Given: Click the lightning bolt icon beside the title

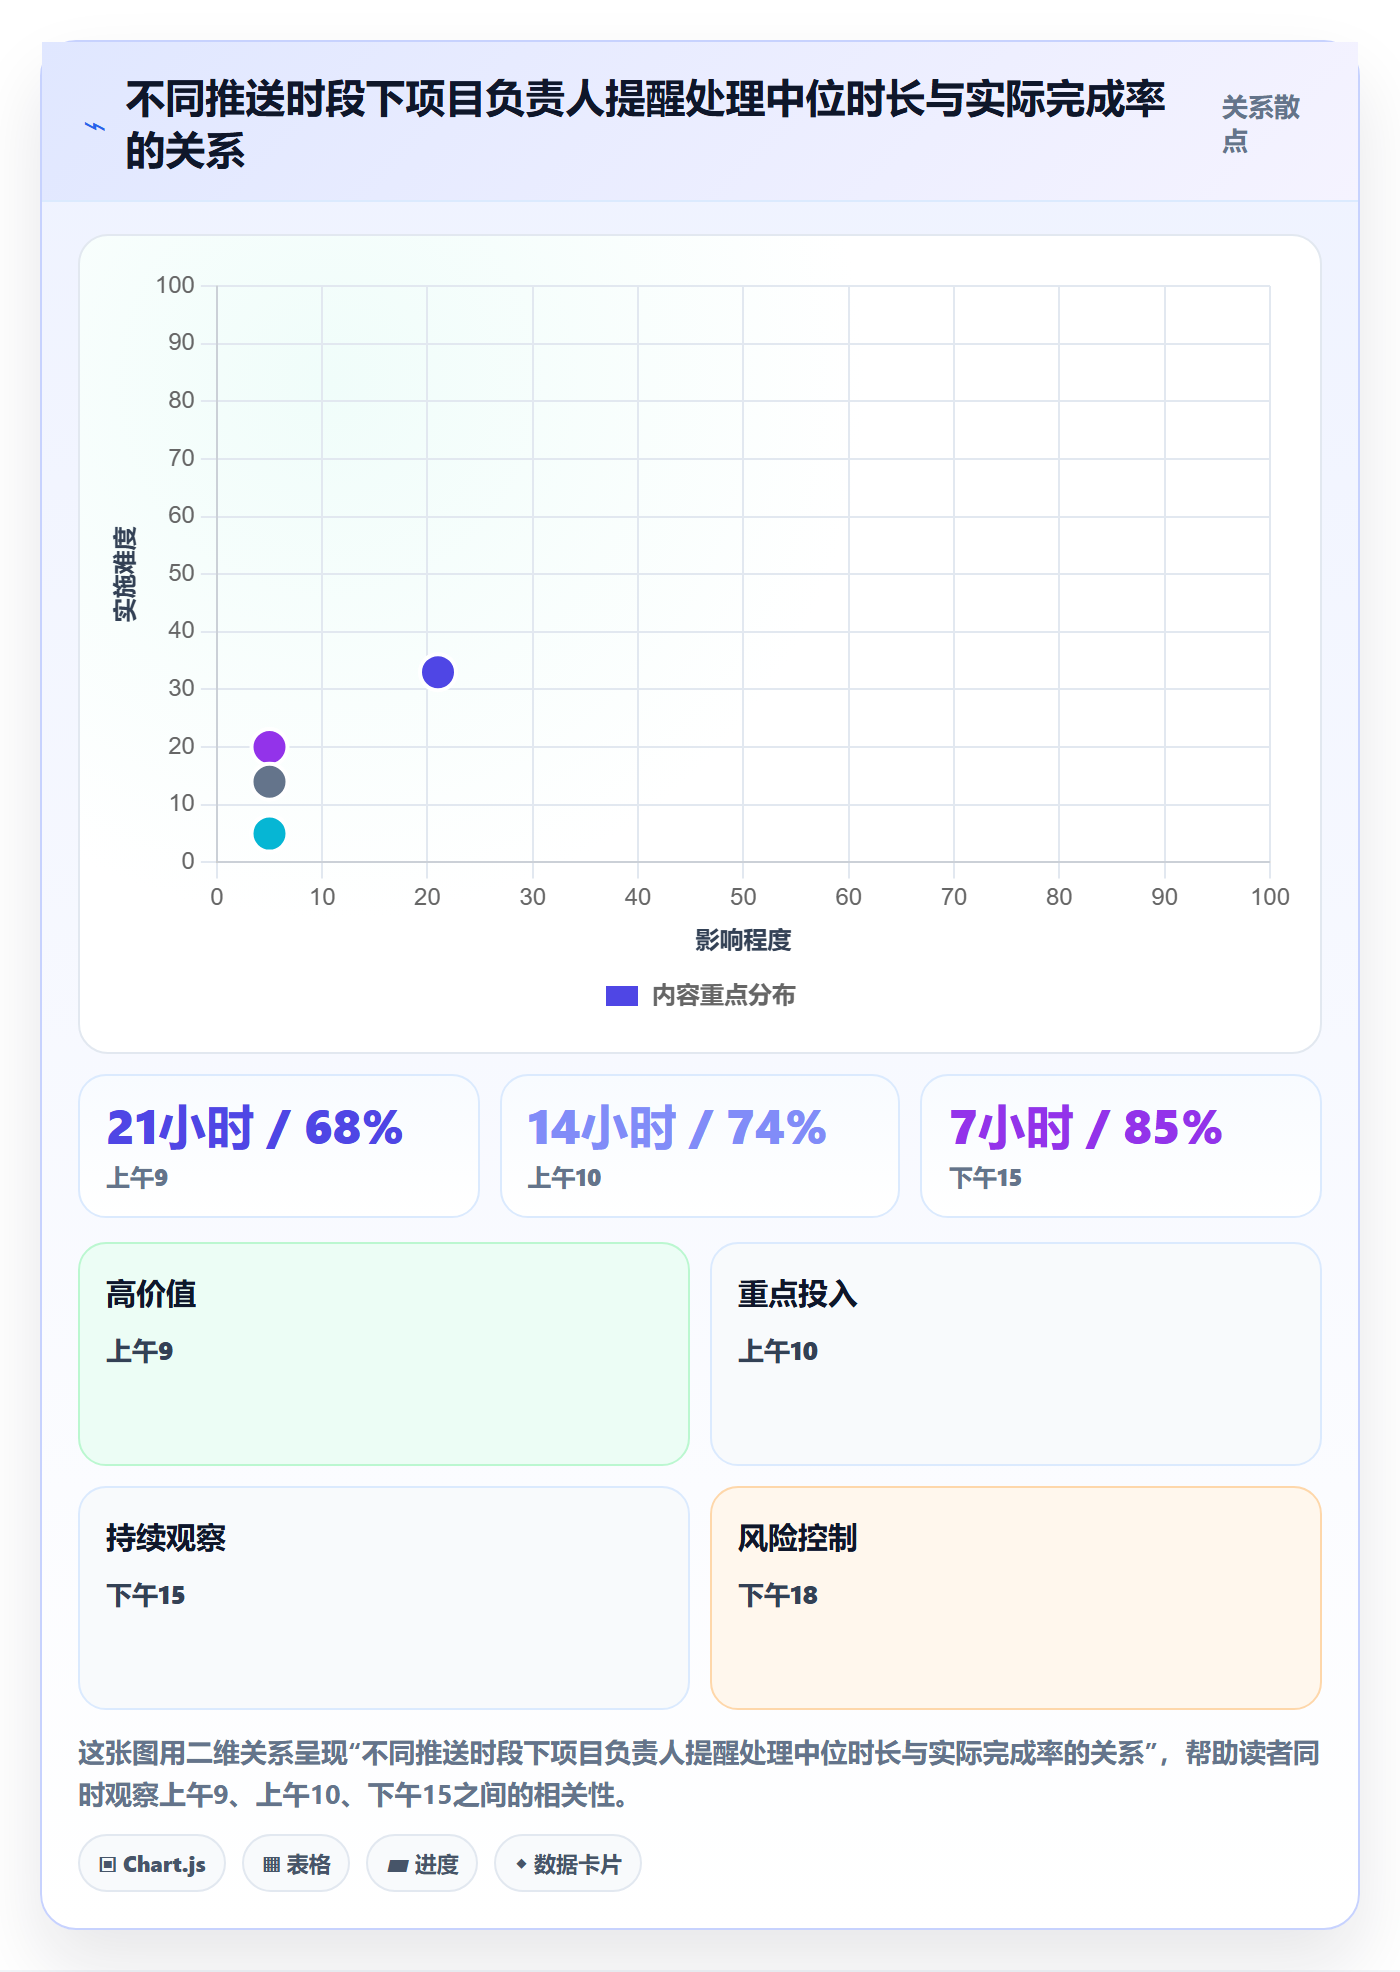Looking at the screenshot, I should pos(95,126).
